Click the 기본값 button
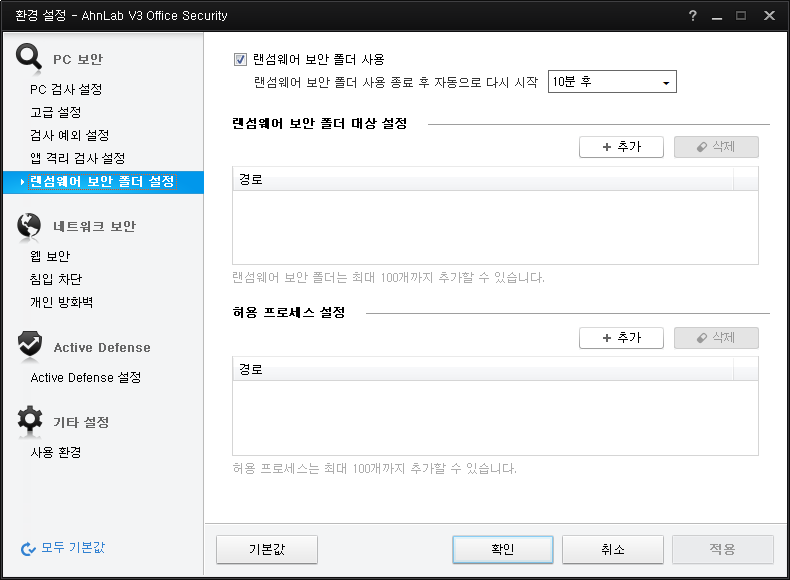790x580 pixels. (267, 549)
